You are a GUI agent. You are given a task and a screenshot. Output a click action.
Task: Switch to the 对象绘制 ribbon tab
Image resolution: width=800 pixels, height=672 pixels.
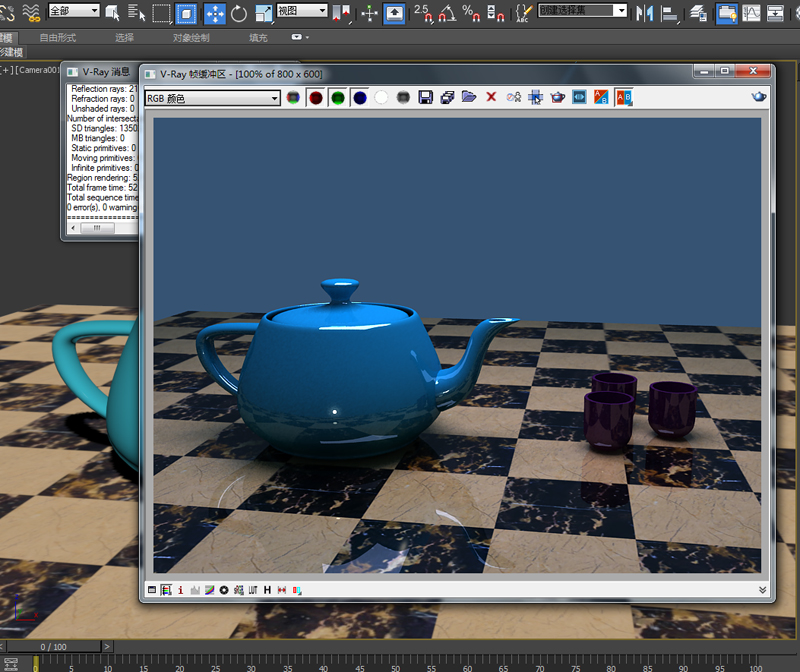coord(191,37)
